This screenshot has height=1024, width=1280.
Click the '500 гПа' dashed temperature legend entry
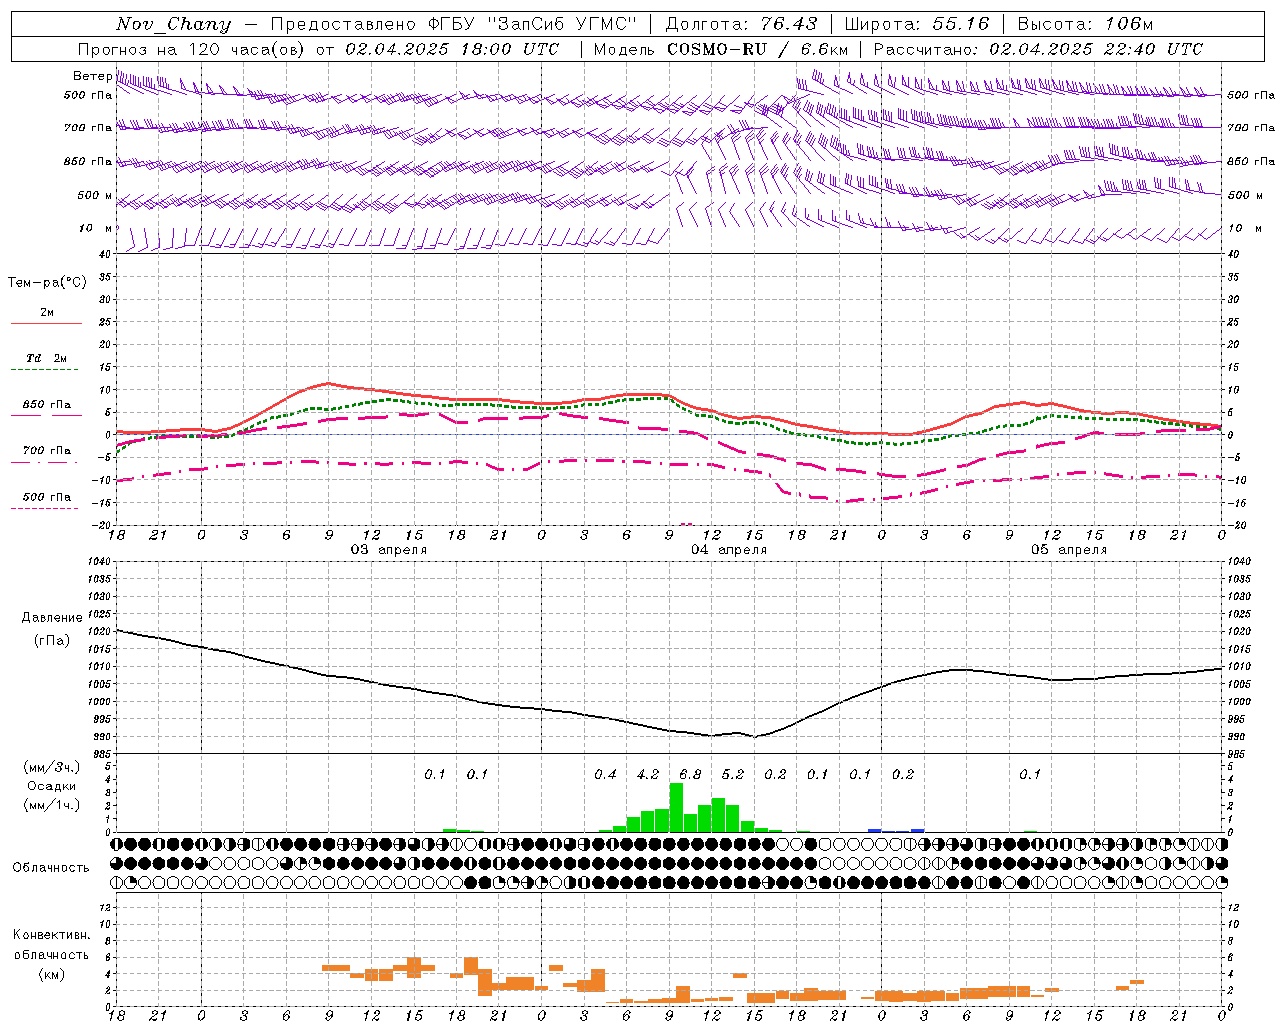47,496
